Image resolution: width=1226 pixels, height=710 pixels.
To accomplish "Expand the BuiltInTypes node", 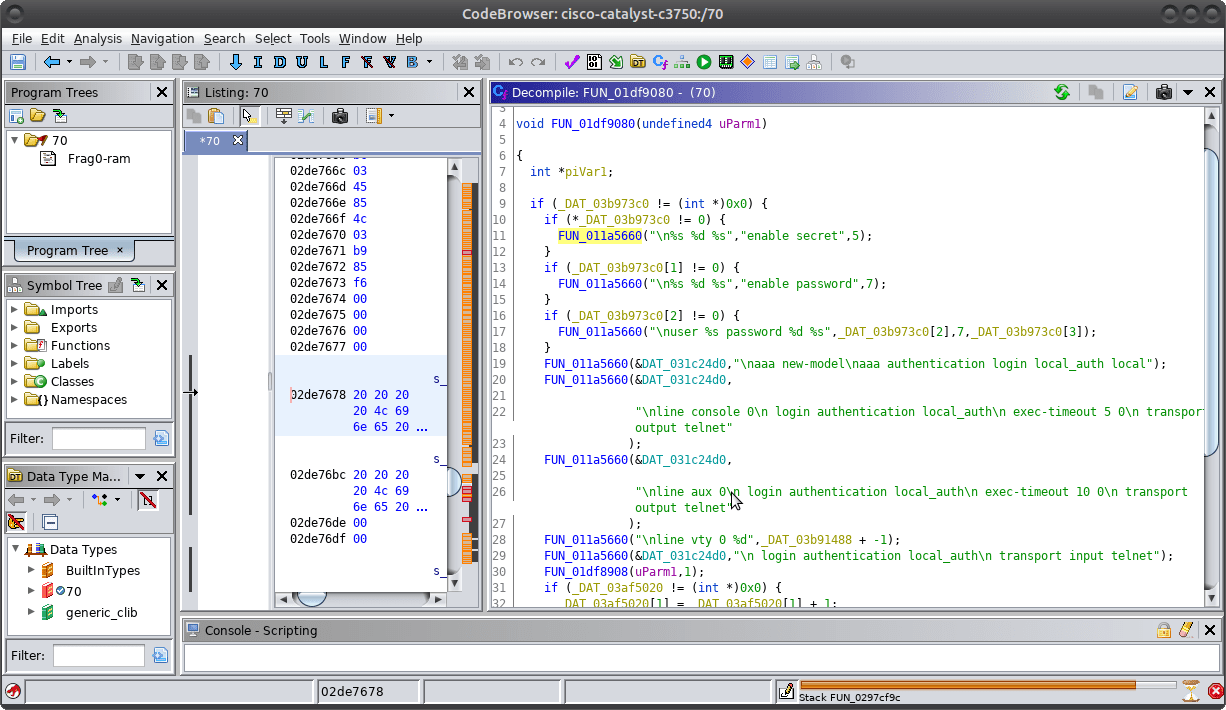I will [x=30, y=570].
